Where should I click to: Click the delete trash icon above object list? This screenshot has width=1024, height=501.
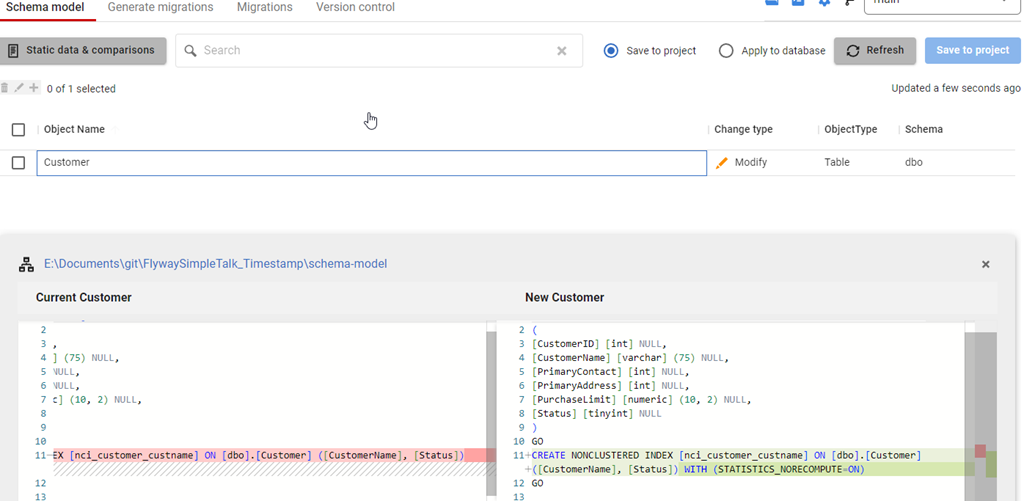[5, 88]
